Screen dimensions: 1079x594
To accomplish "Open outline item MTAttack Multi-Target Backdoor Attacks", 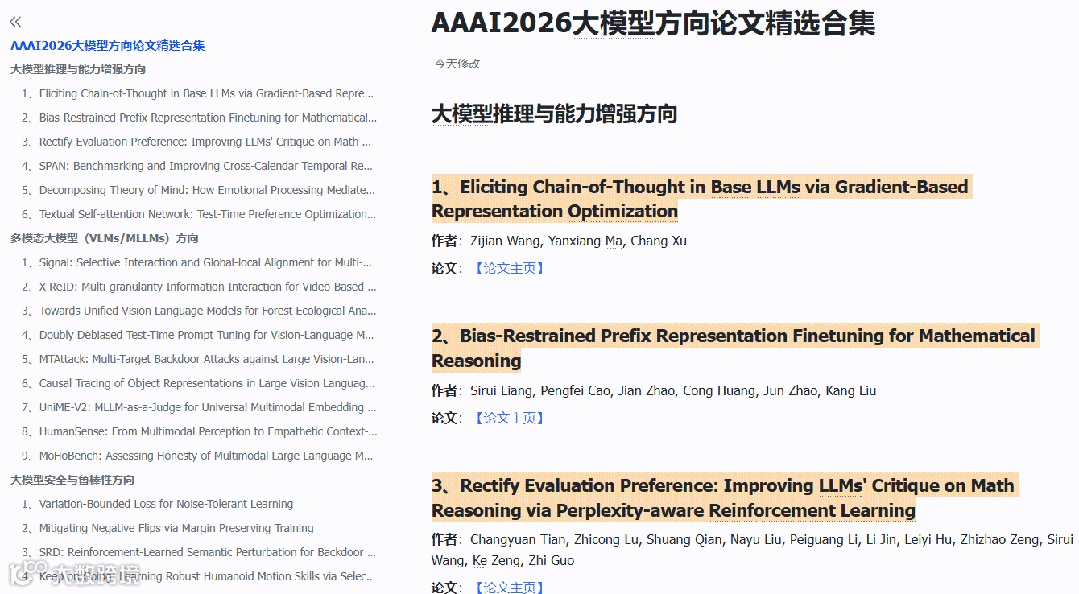I will (198, 359).
